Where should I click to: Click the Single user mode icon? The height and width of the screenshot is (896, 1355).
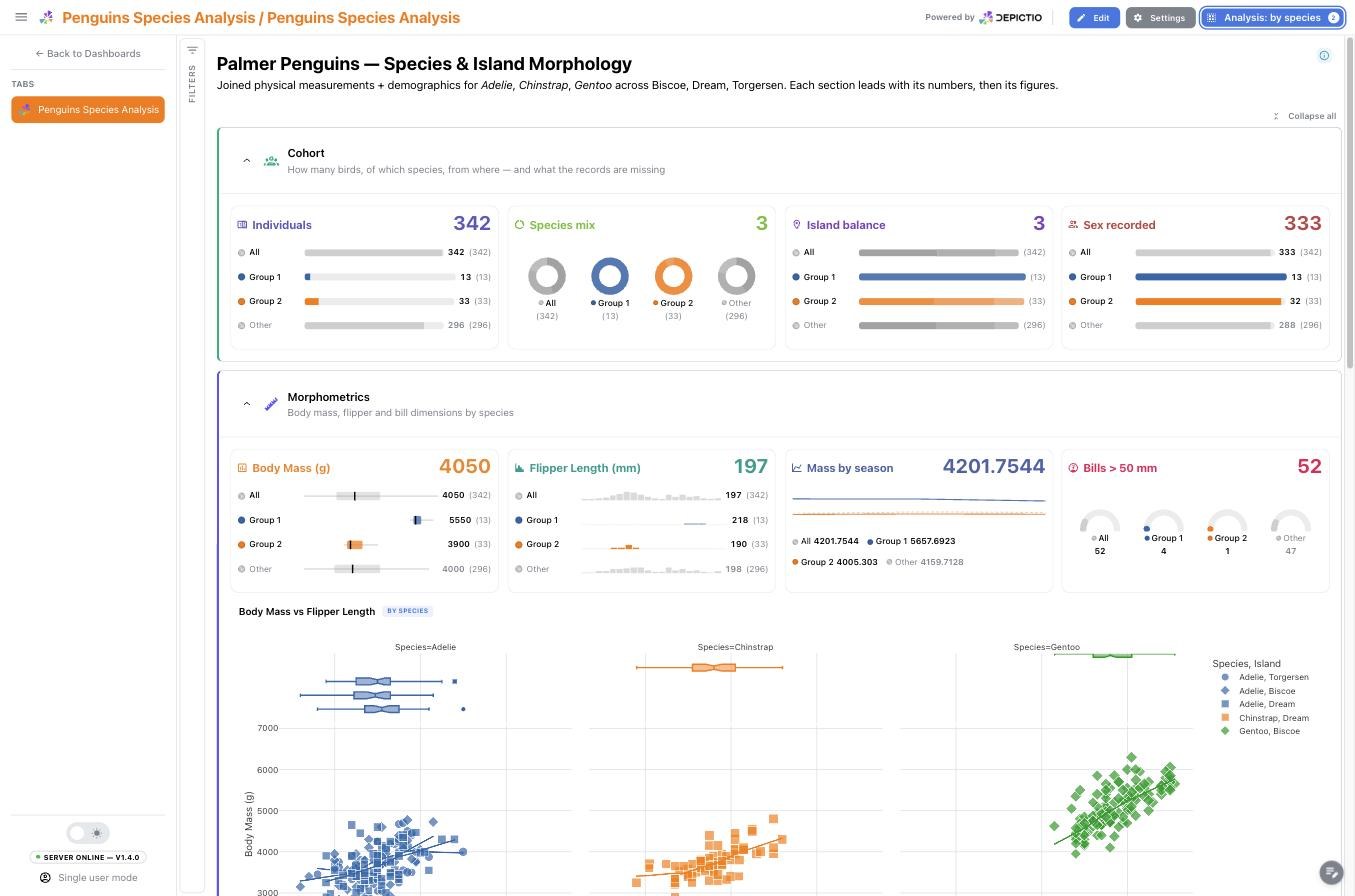tap(45, 878)
